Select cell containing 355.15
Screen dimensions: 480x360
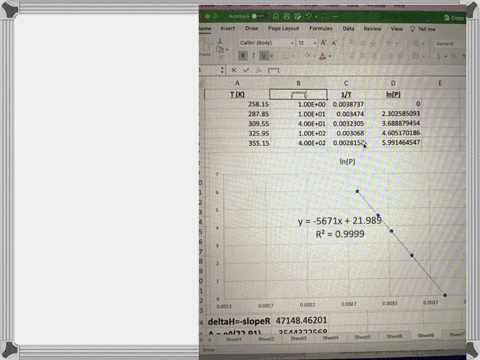pos(237,143)
